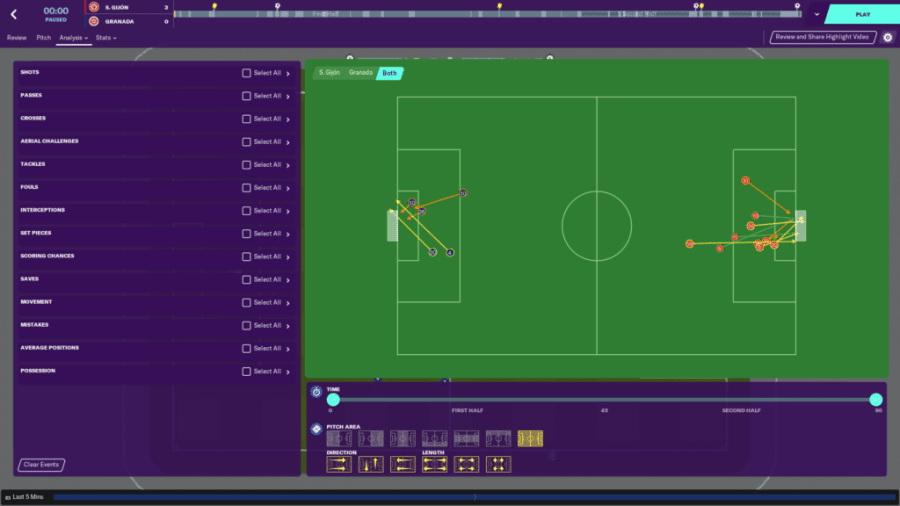Check Select All for Shots
The width and height of the screenshot is (900, 506).
pyautogui.click(x=247, y=73)
